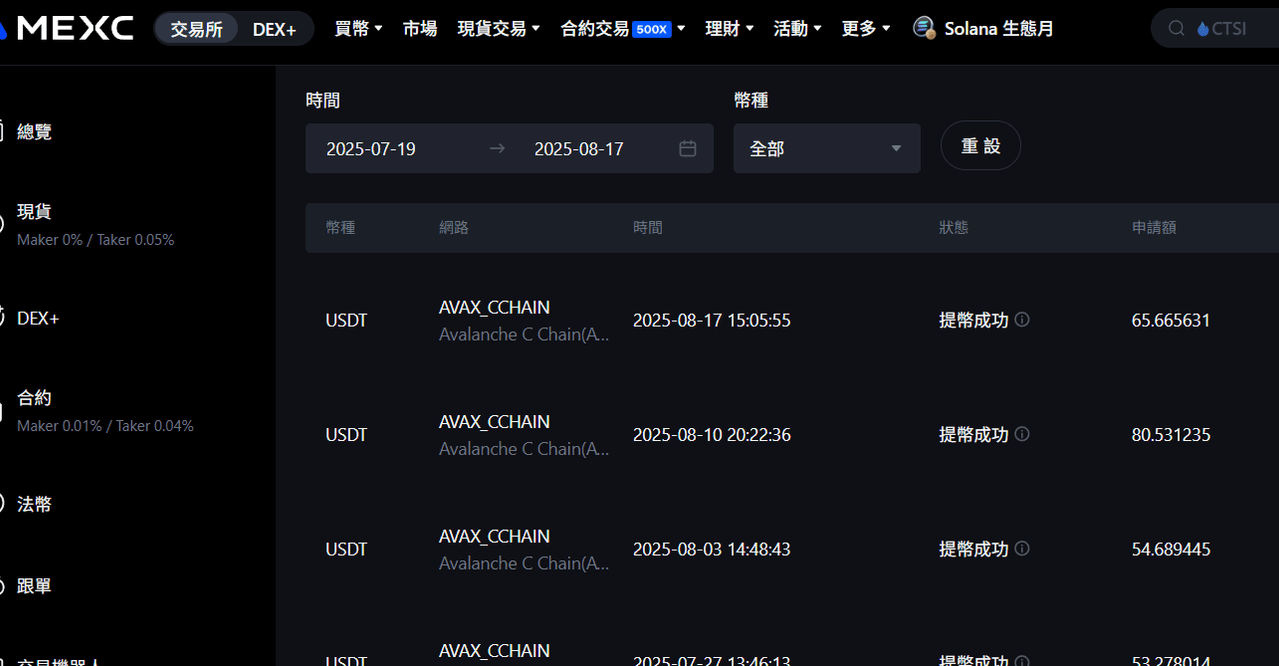1279x666 pixels.
Task: Click amount 54.689445
Action: click(x=1171, y=549)
